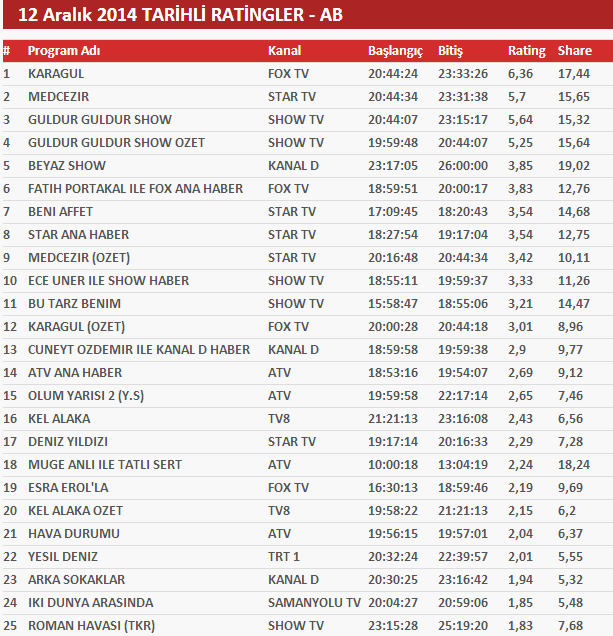Select 'ECE UNER ILE SHOW HABER'

108,281
